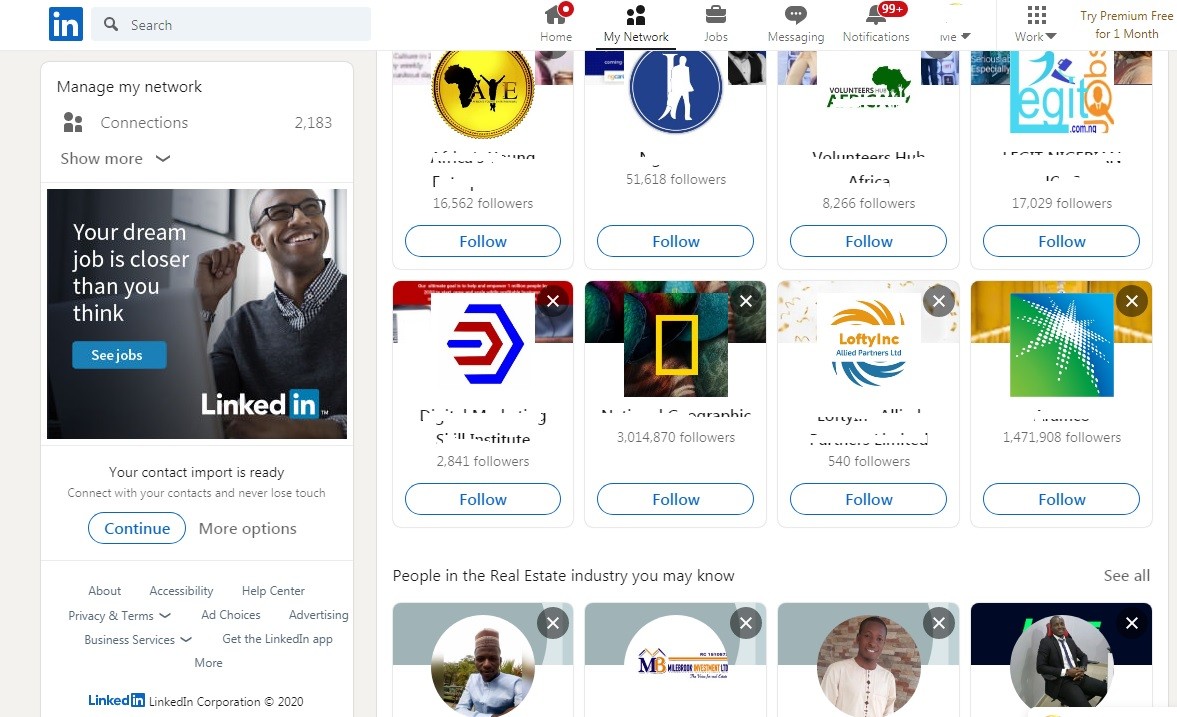View Notifications bell icon
The width and height of the screenshot is (1177, 717).
point(875,17)
